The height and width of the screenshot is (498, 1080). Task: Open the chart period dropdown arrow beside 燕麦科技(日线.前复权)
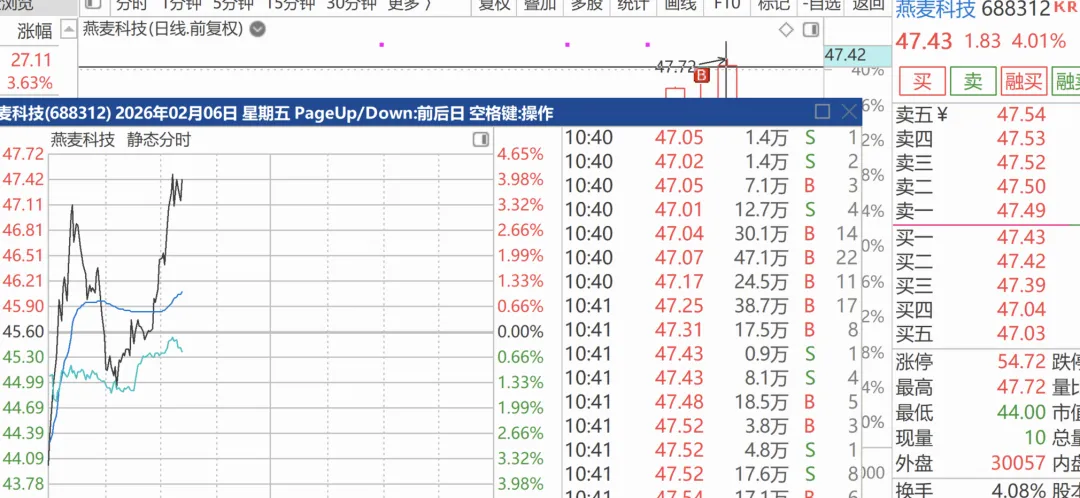(x=257, y=30)
